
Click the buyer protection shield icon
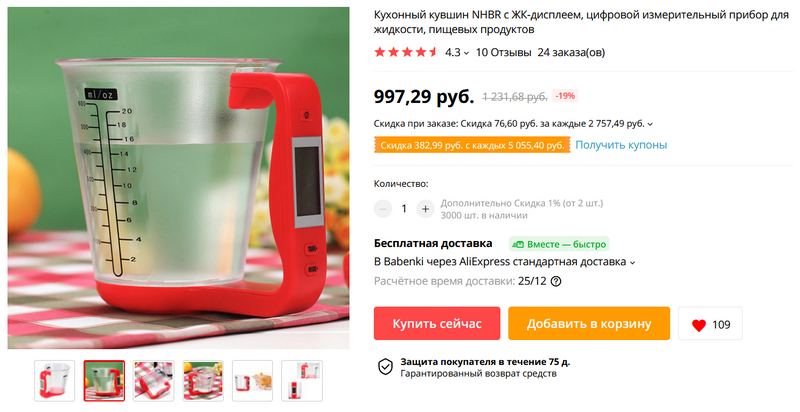tap(385, 367)
